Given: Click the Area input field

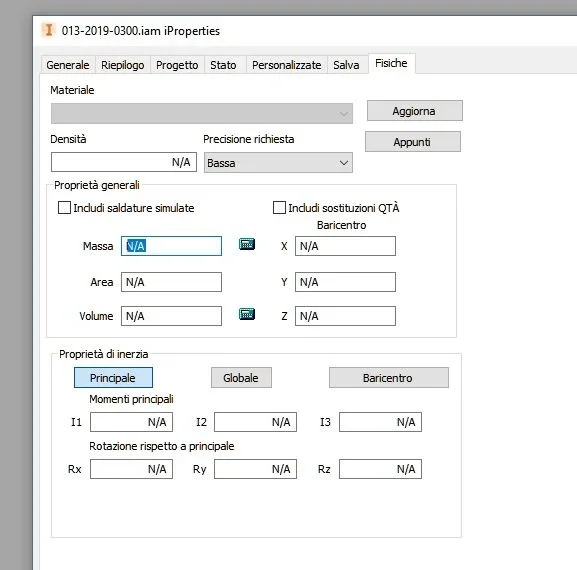Looking at the screenshot, I should point(171,282).
